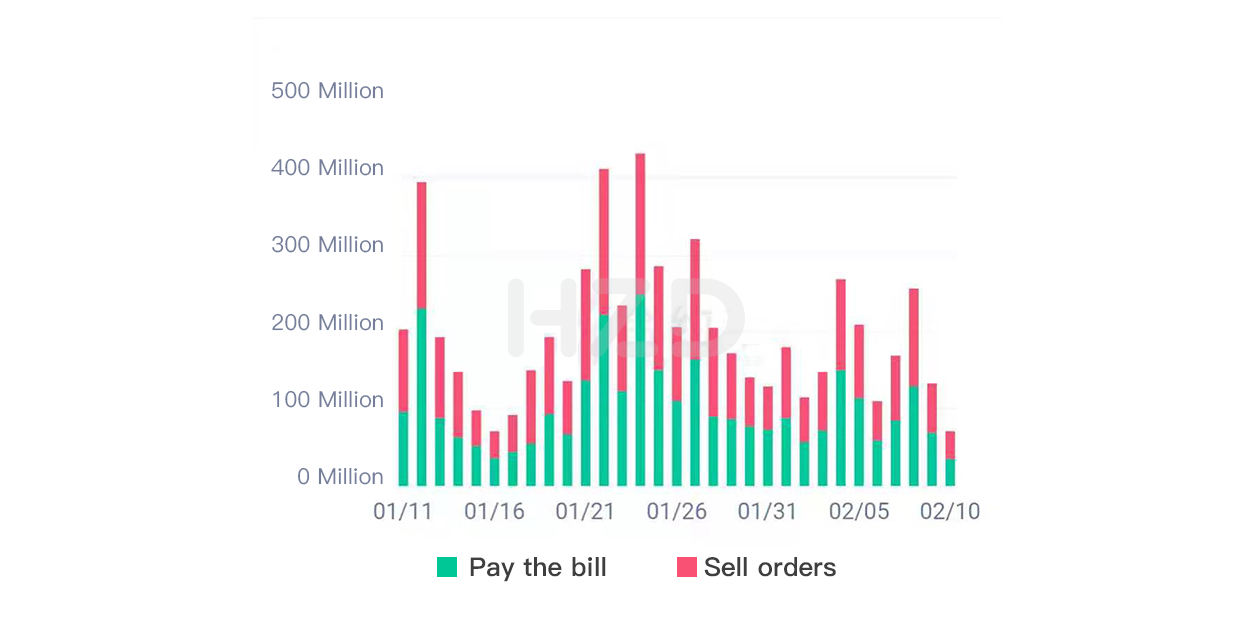Select the 01/26 date label
The image size is (1254, 641).
(677, 512)
